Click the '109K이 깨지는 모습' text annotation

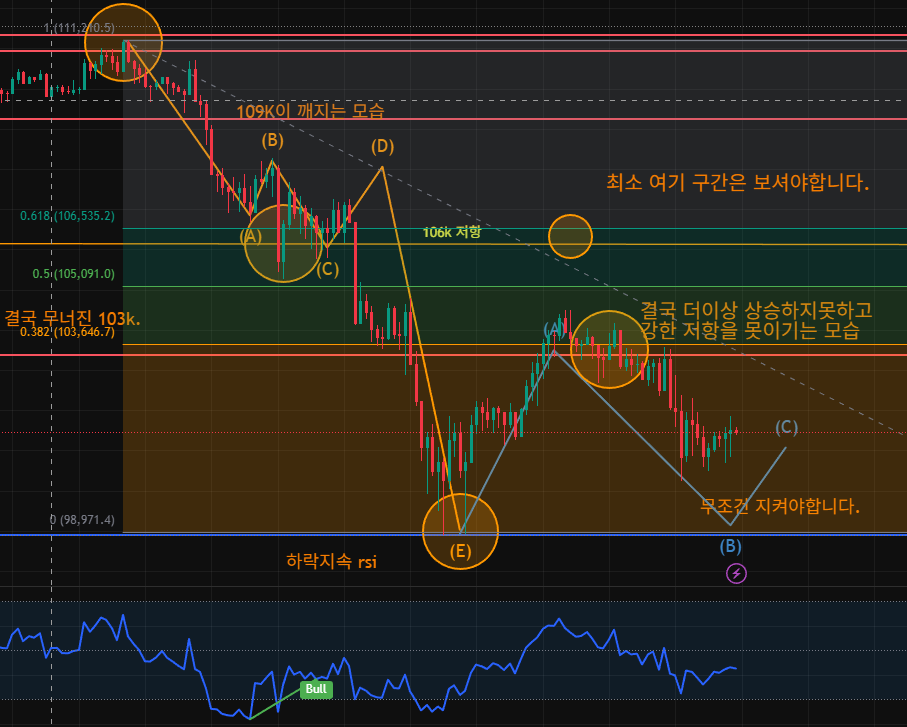[310, 110]
